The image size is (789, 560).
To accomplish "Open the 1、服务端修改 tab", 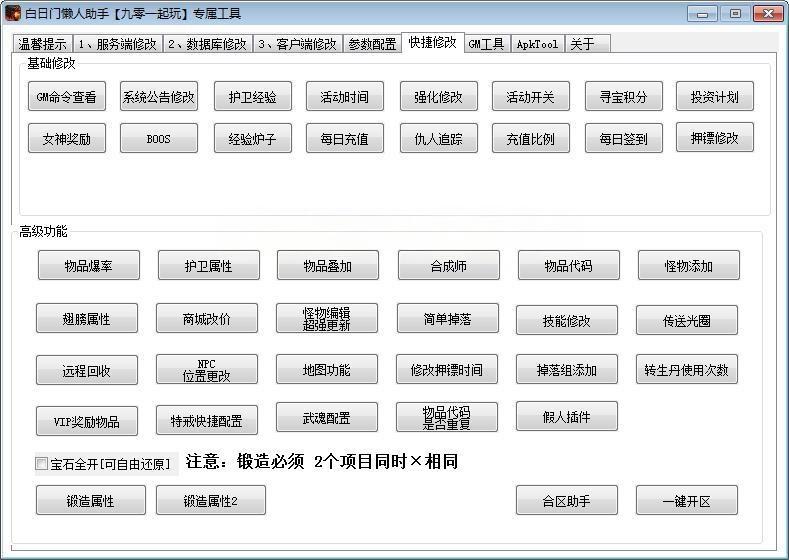I will 117,45.
